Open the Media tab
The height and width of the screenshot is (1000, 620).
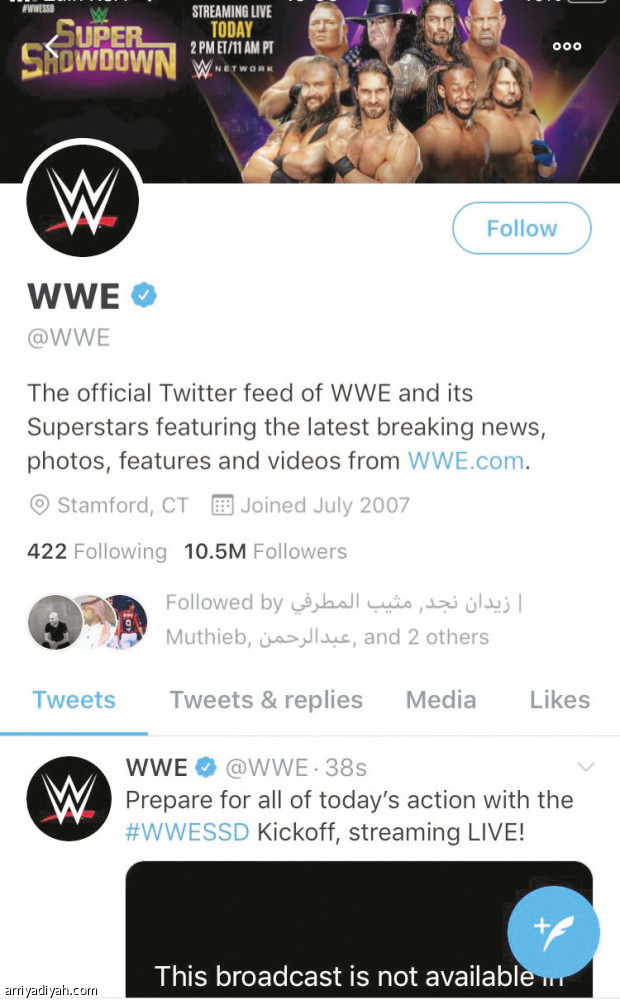[x=441, y=700]
